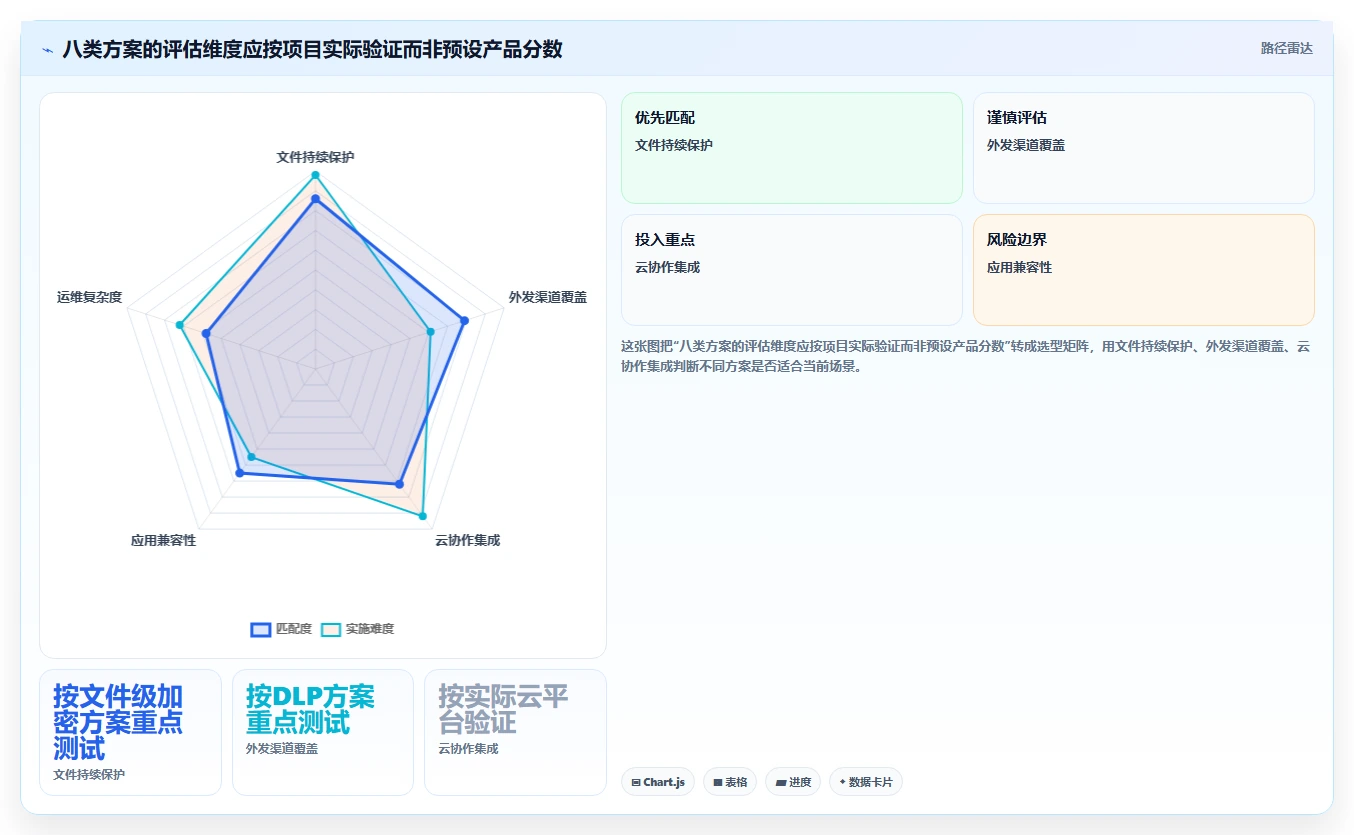Click 应用兼容性 text in 风险边界 card

point(1019,267)
